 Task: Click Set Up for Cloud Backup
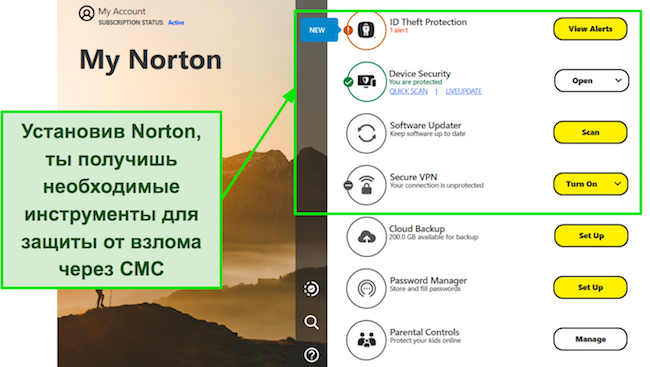[591, 236]
